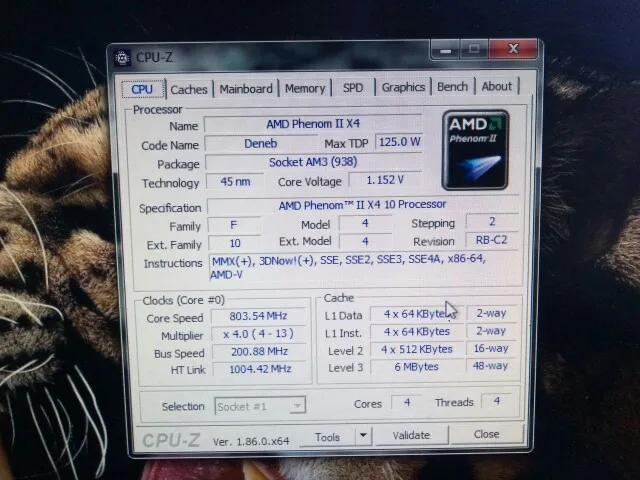Click the Name field AMD Phenom II X4
Screen dimensions: 640x480
(313, 124)
